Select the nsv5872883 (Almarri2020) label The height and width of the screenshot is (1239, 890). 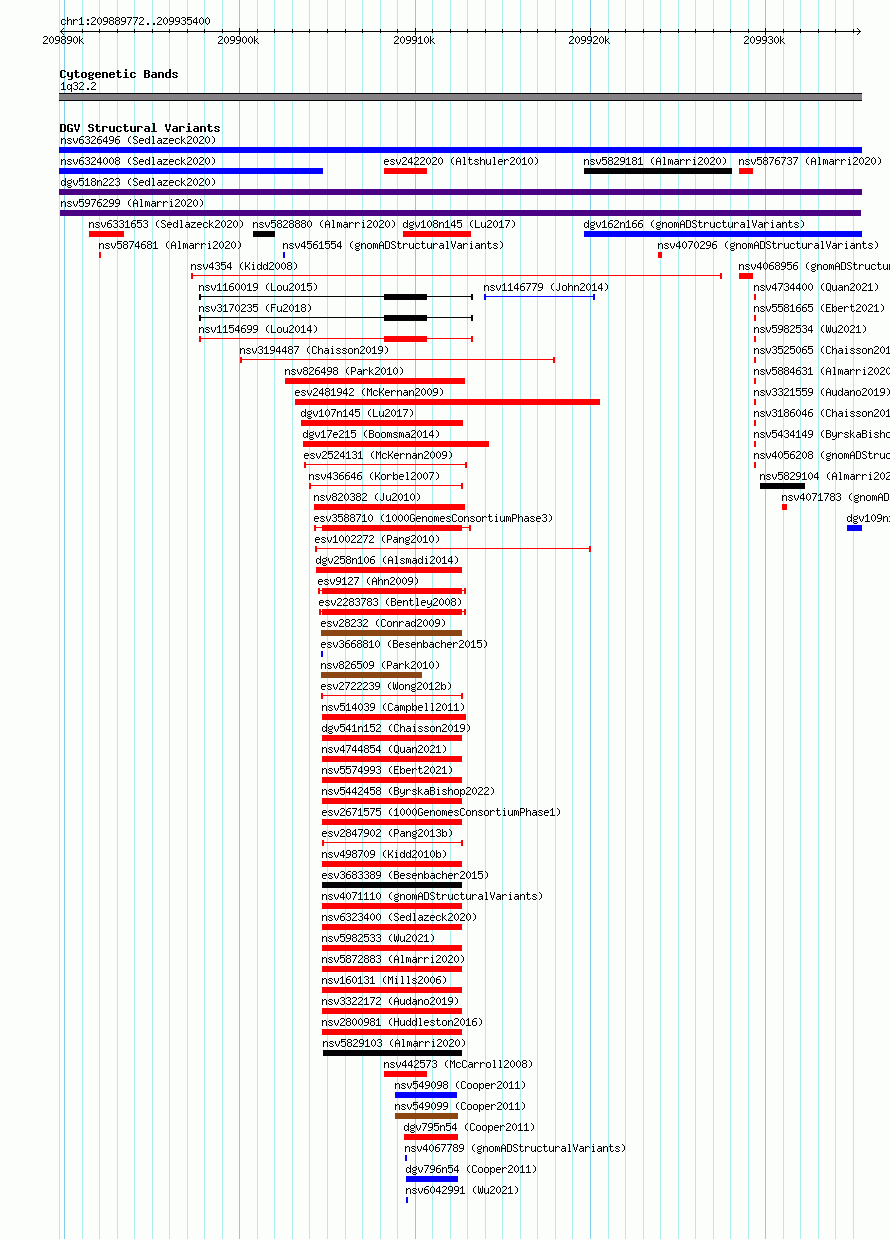(x=393, y=959)
